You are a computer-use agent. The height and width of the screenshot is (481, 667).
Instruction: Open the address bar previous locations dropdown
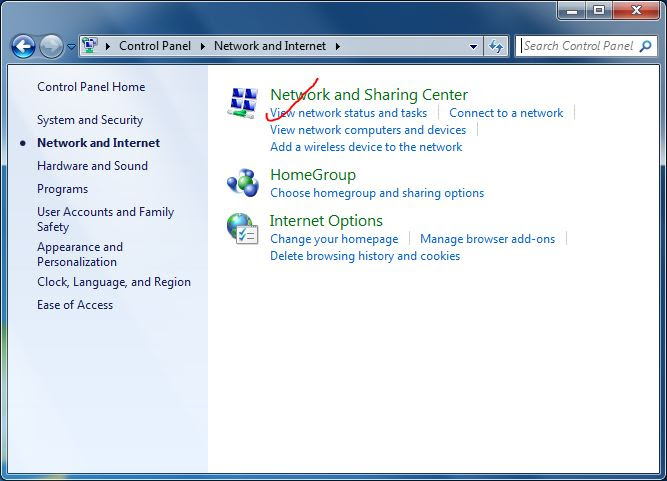[473, 46]
